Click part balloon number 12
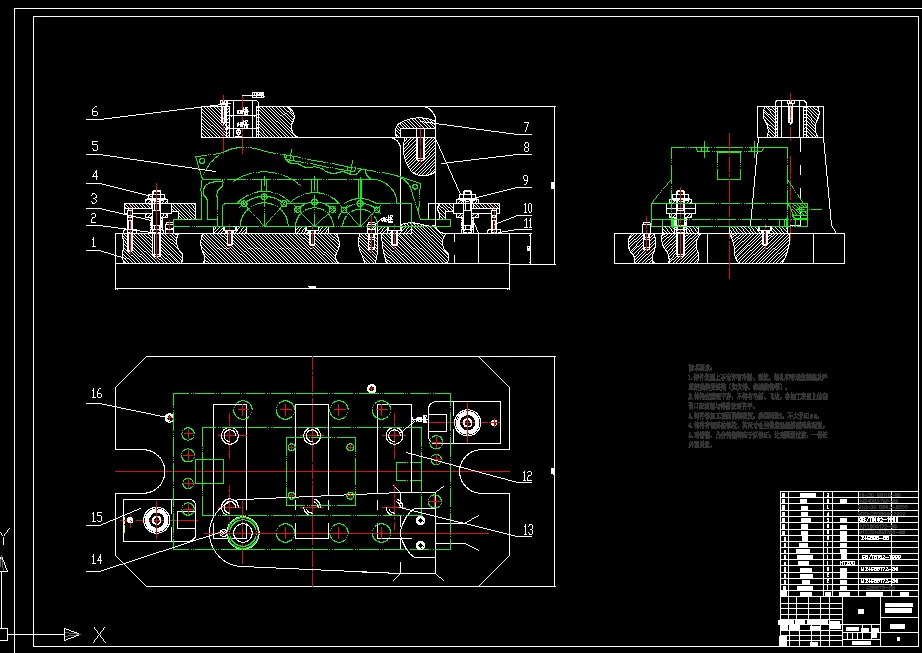 [527, 476]
